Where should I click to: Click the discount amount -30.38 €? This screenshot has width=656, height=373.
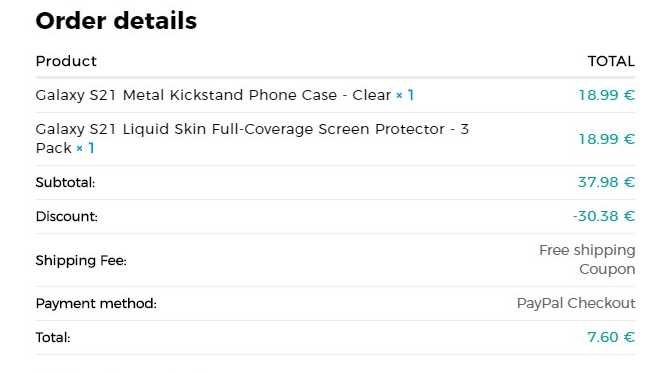point(604,216)
